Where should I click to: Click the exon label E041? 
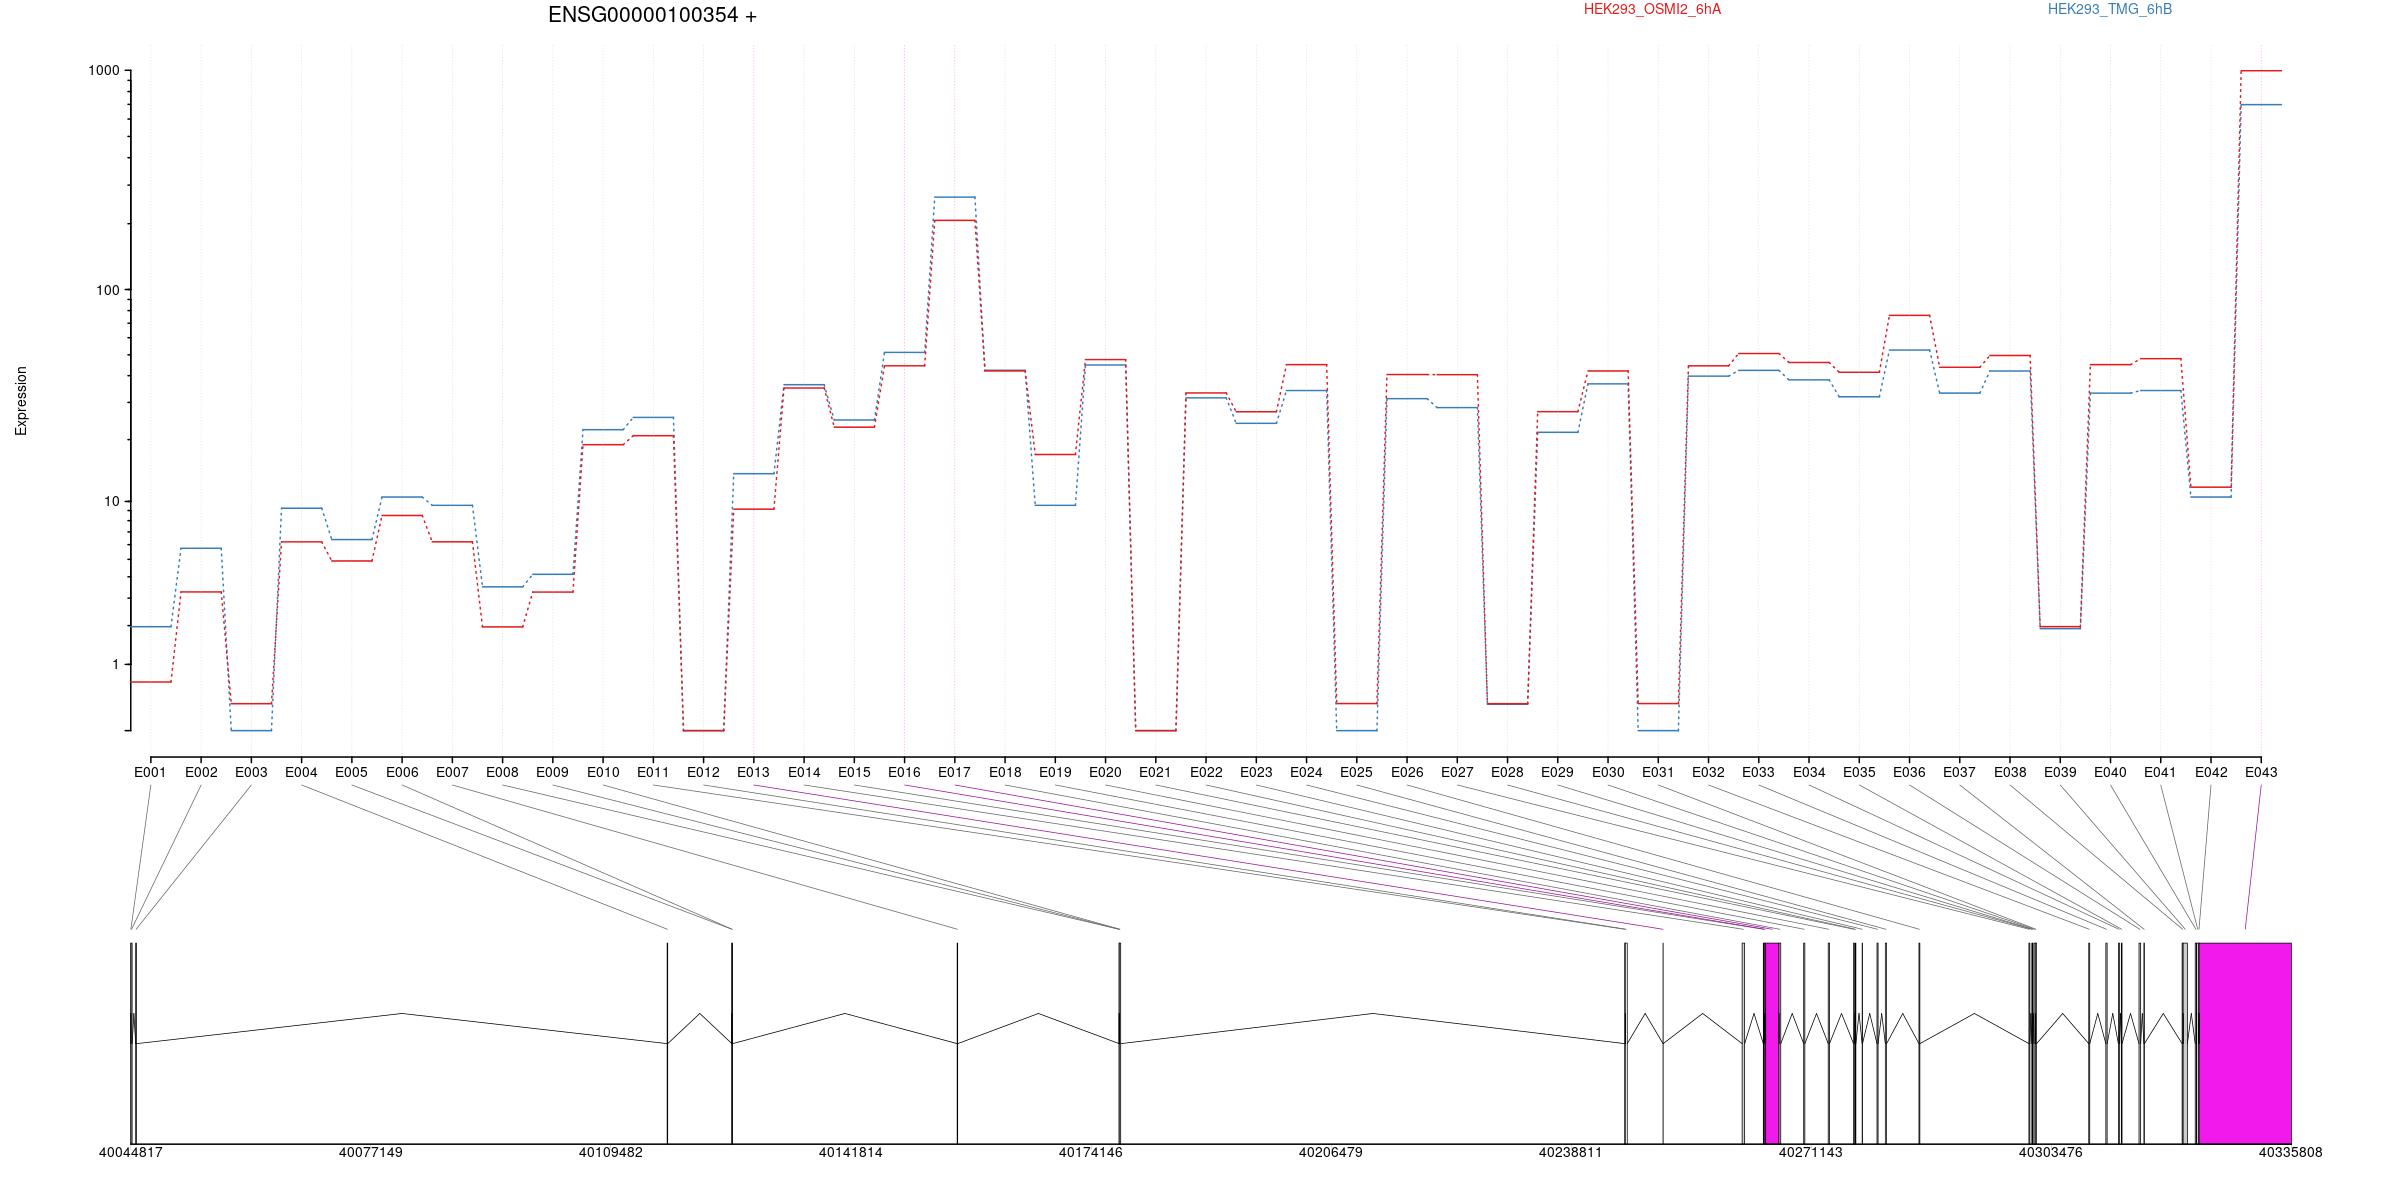2160,772
